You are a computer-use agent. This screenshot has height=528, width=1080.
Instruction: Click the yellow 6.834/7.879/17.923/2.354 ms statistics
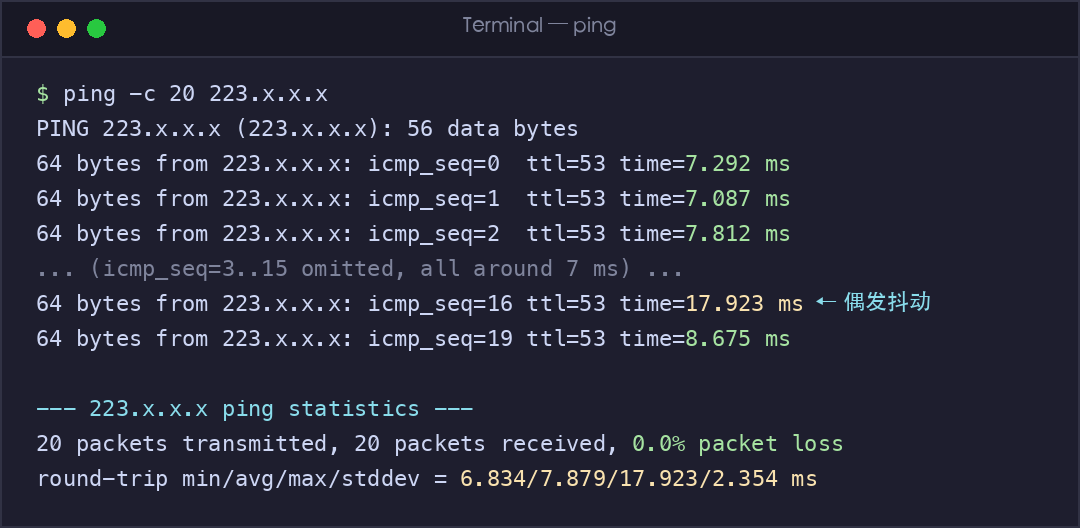pyautogui.click(x=638, y=478)
